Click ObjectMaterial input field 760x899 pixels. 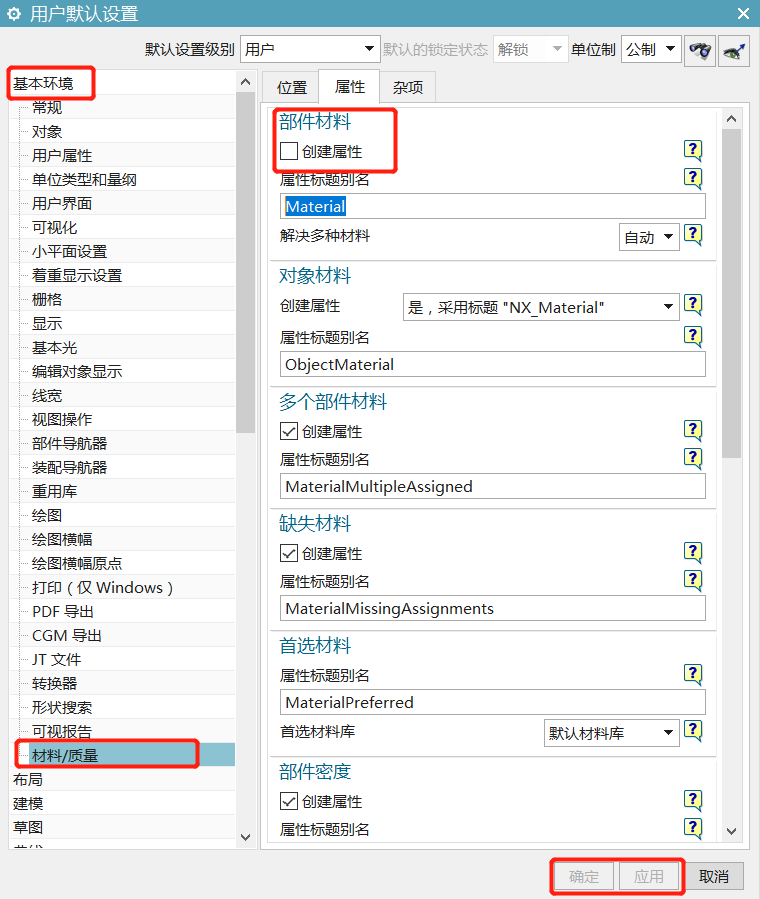(x=492, y=364)
